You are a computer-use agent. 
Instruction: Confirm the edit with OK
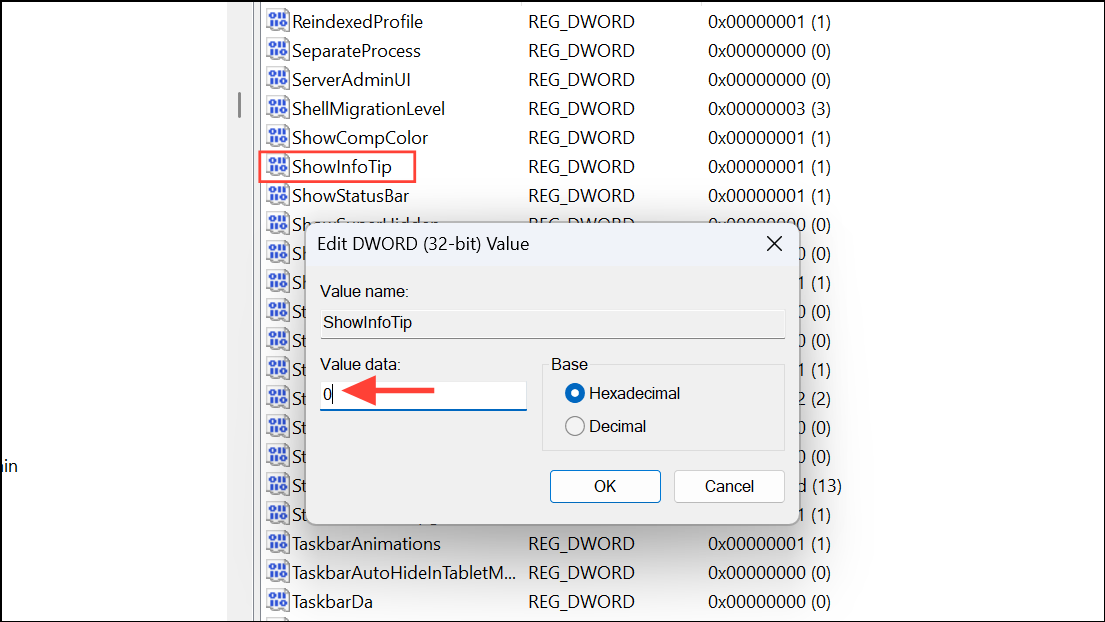605,486
